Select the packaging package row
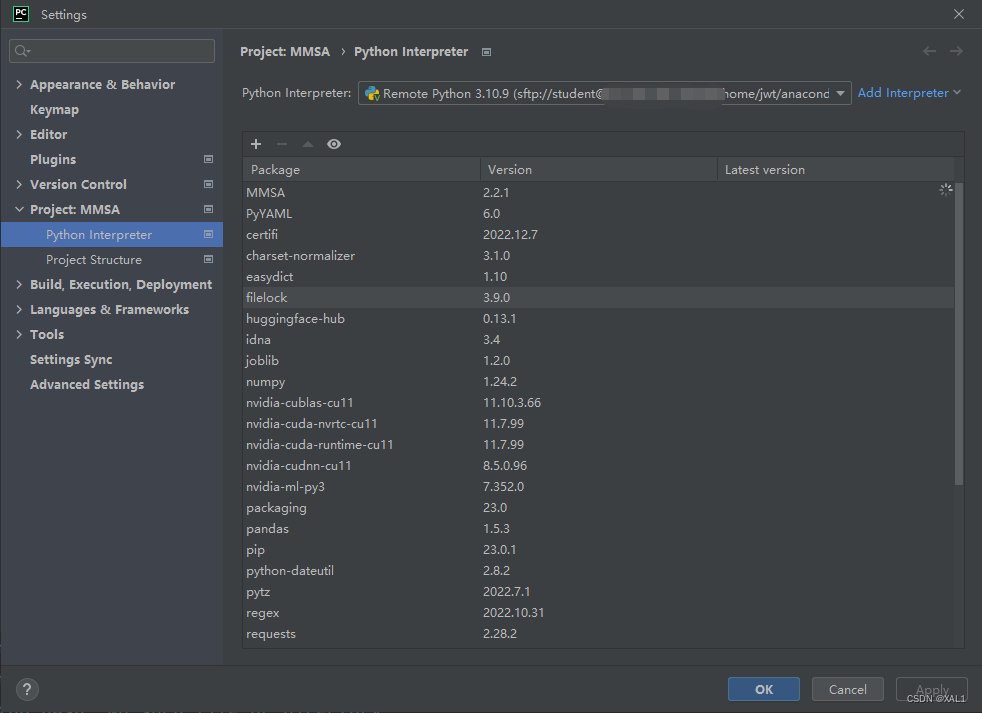Screen dimensions: 982x713 598,507
